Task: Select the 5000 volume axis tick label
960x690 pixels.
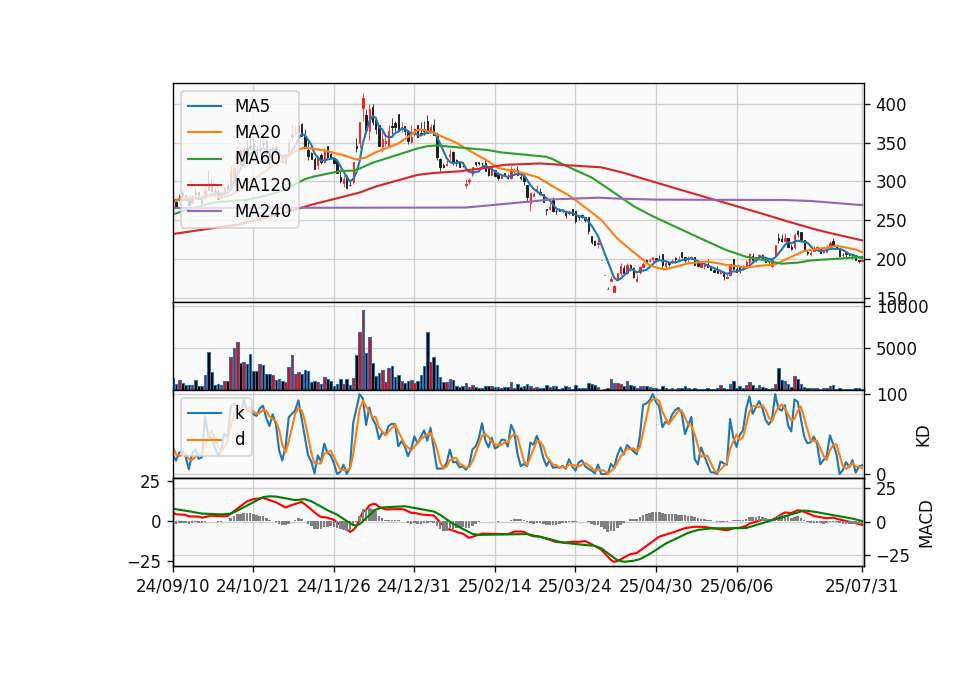Action: (x=896, y=350)
